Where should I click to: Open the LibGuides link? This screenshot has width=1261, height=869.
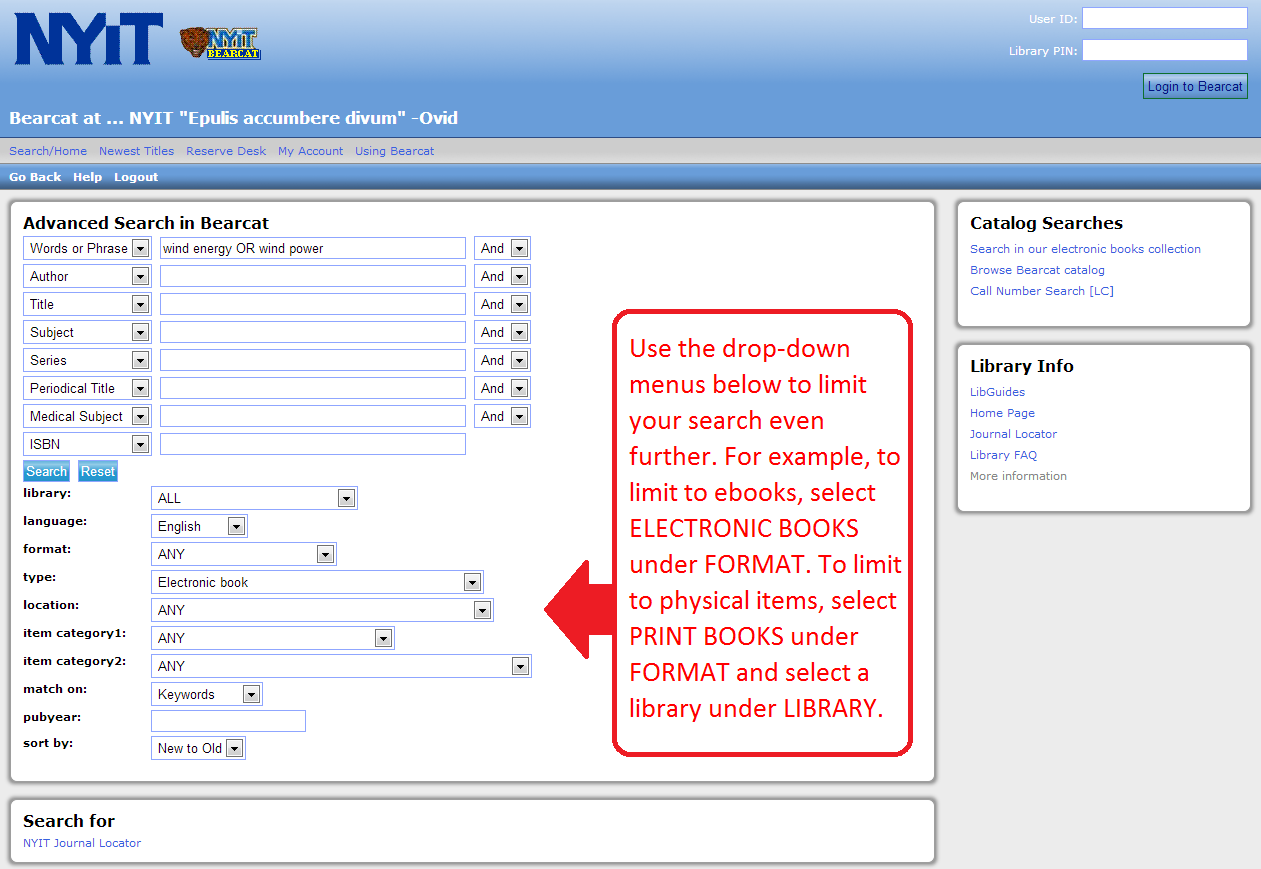pyautogui.click(x=997, y=392)
